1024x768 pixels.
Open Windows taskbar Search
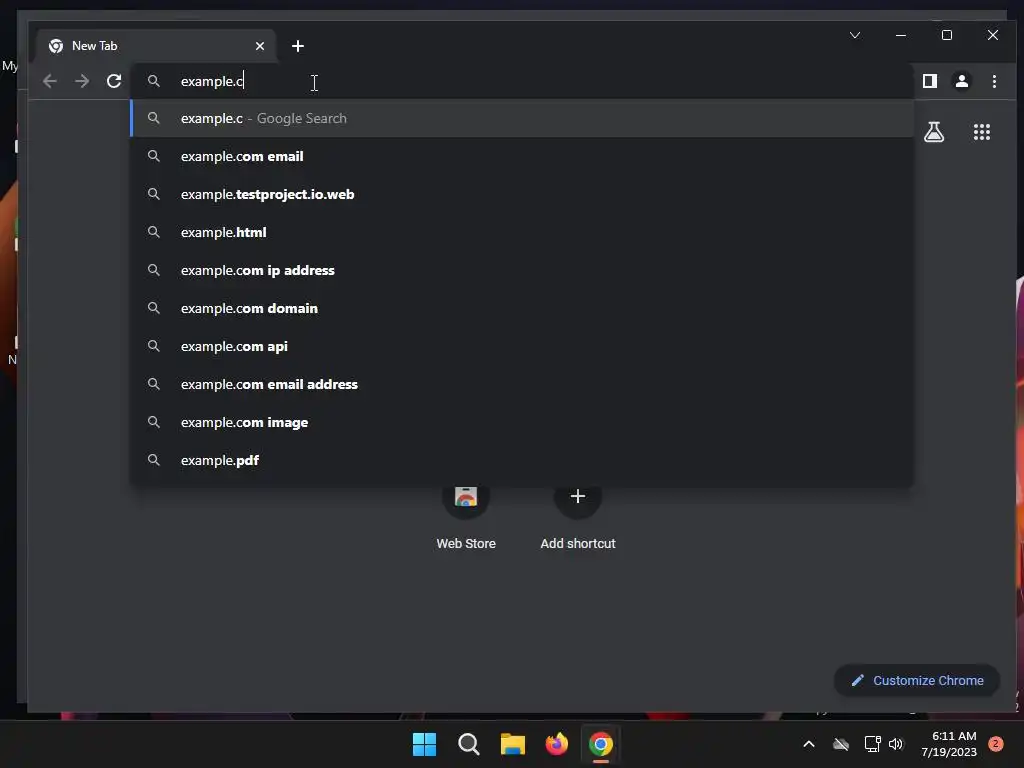click(x=468, y=744)
